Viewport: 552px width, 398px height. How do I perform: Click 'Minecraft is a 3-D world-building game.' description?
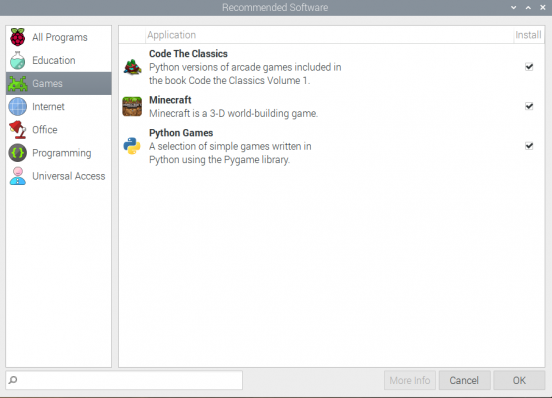click(233, 114)
